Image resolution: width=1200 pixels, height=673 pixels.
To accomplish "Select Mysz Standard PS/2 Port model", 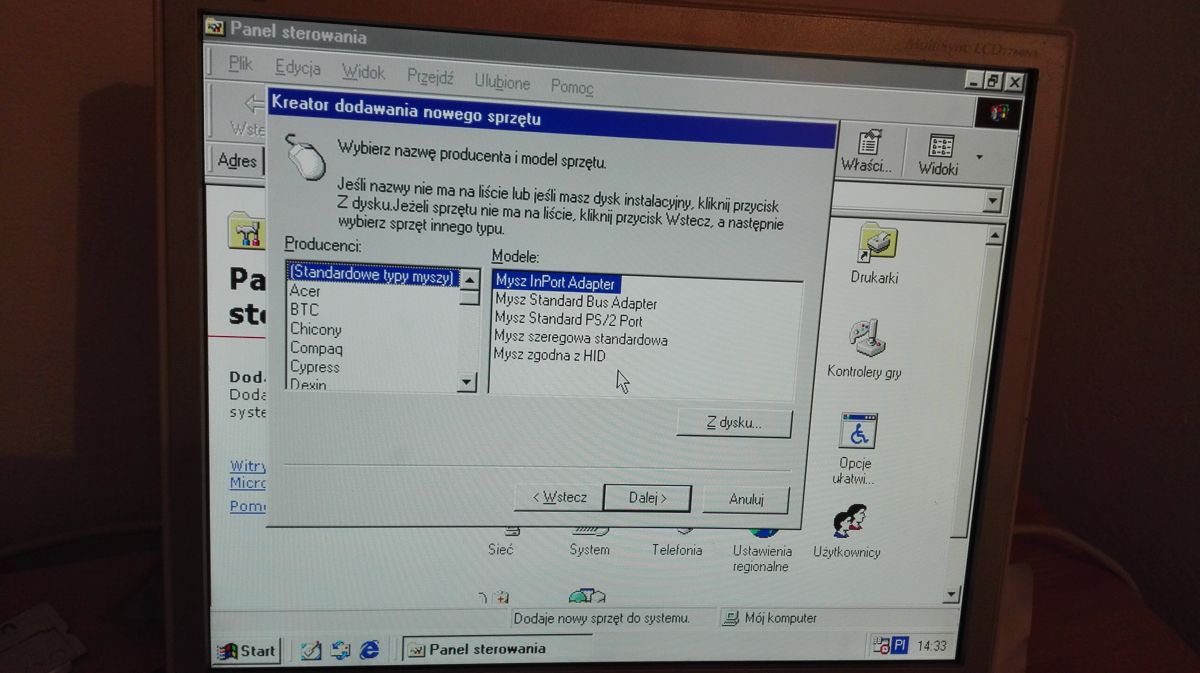I will click(x=568, y=320).
